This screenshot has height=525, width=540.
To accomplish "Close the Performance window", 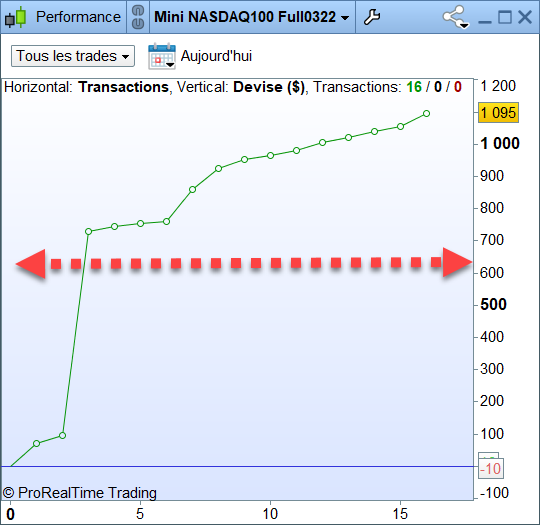I will click(525, 17).
